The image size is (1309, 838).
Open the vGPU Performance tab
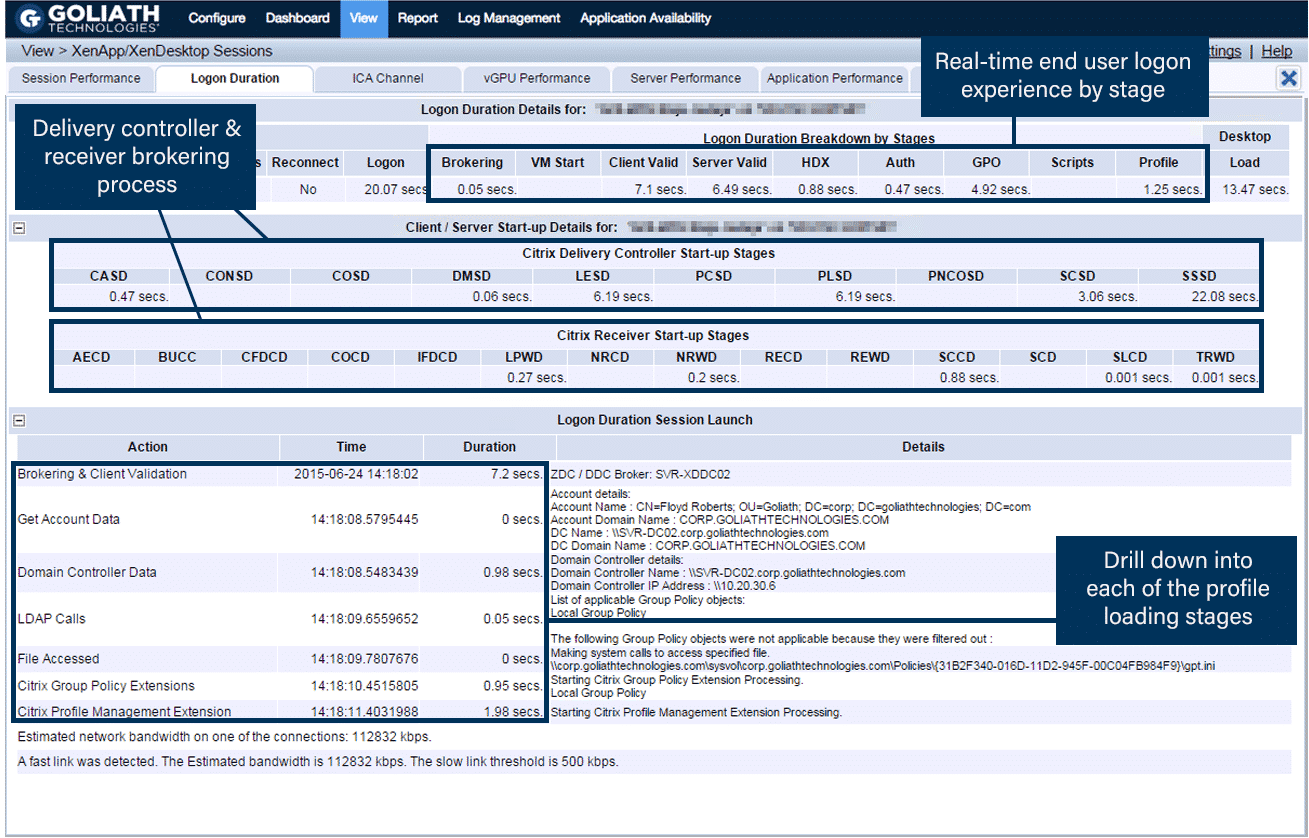[537, 78]
